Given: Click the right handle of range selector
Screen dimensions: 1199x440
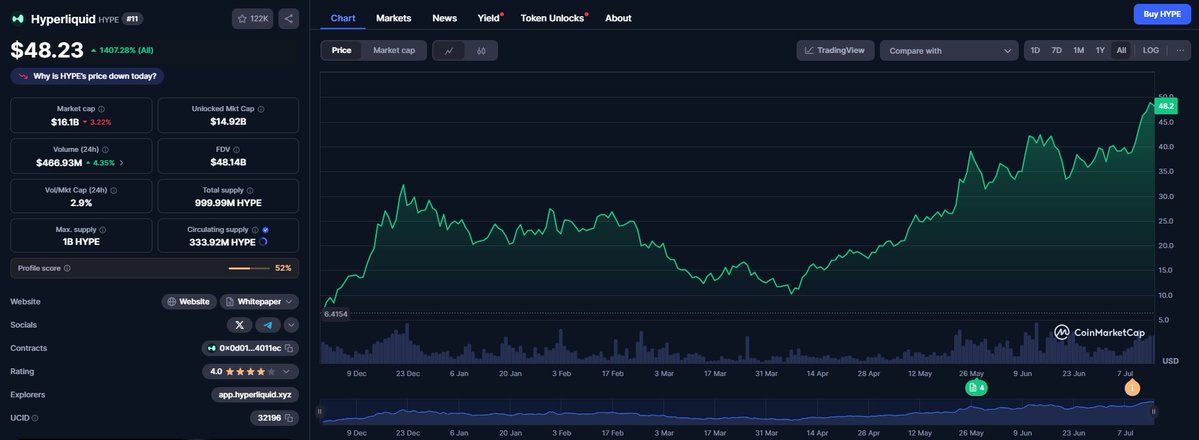Looking at the screenshot, I should pyautogui.click(x=1153, y=411).
